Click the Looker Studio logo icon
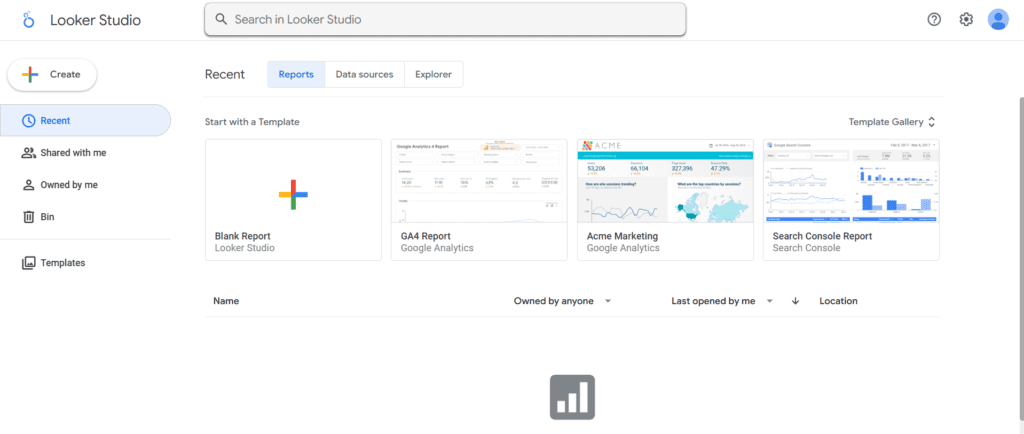This screenshot has width=1024, height=434. 27,20
